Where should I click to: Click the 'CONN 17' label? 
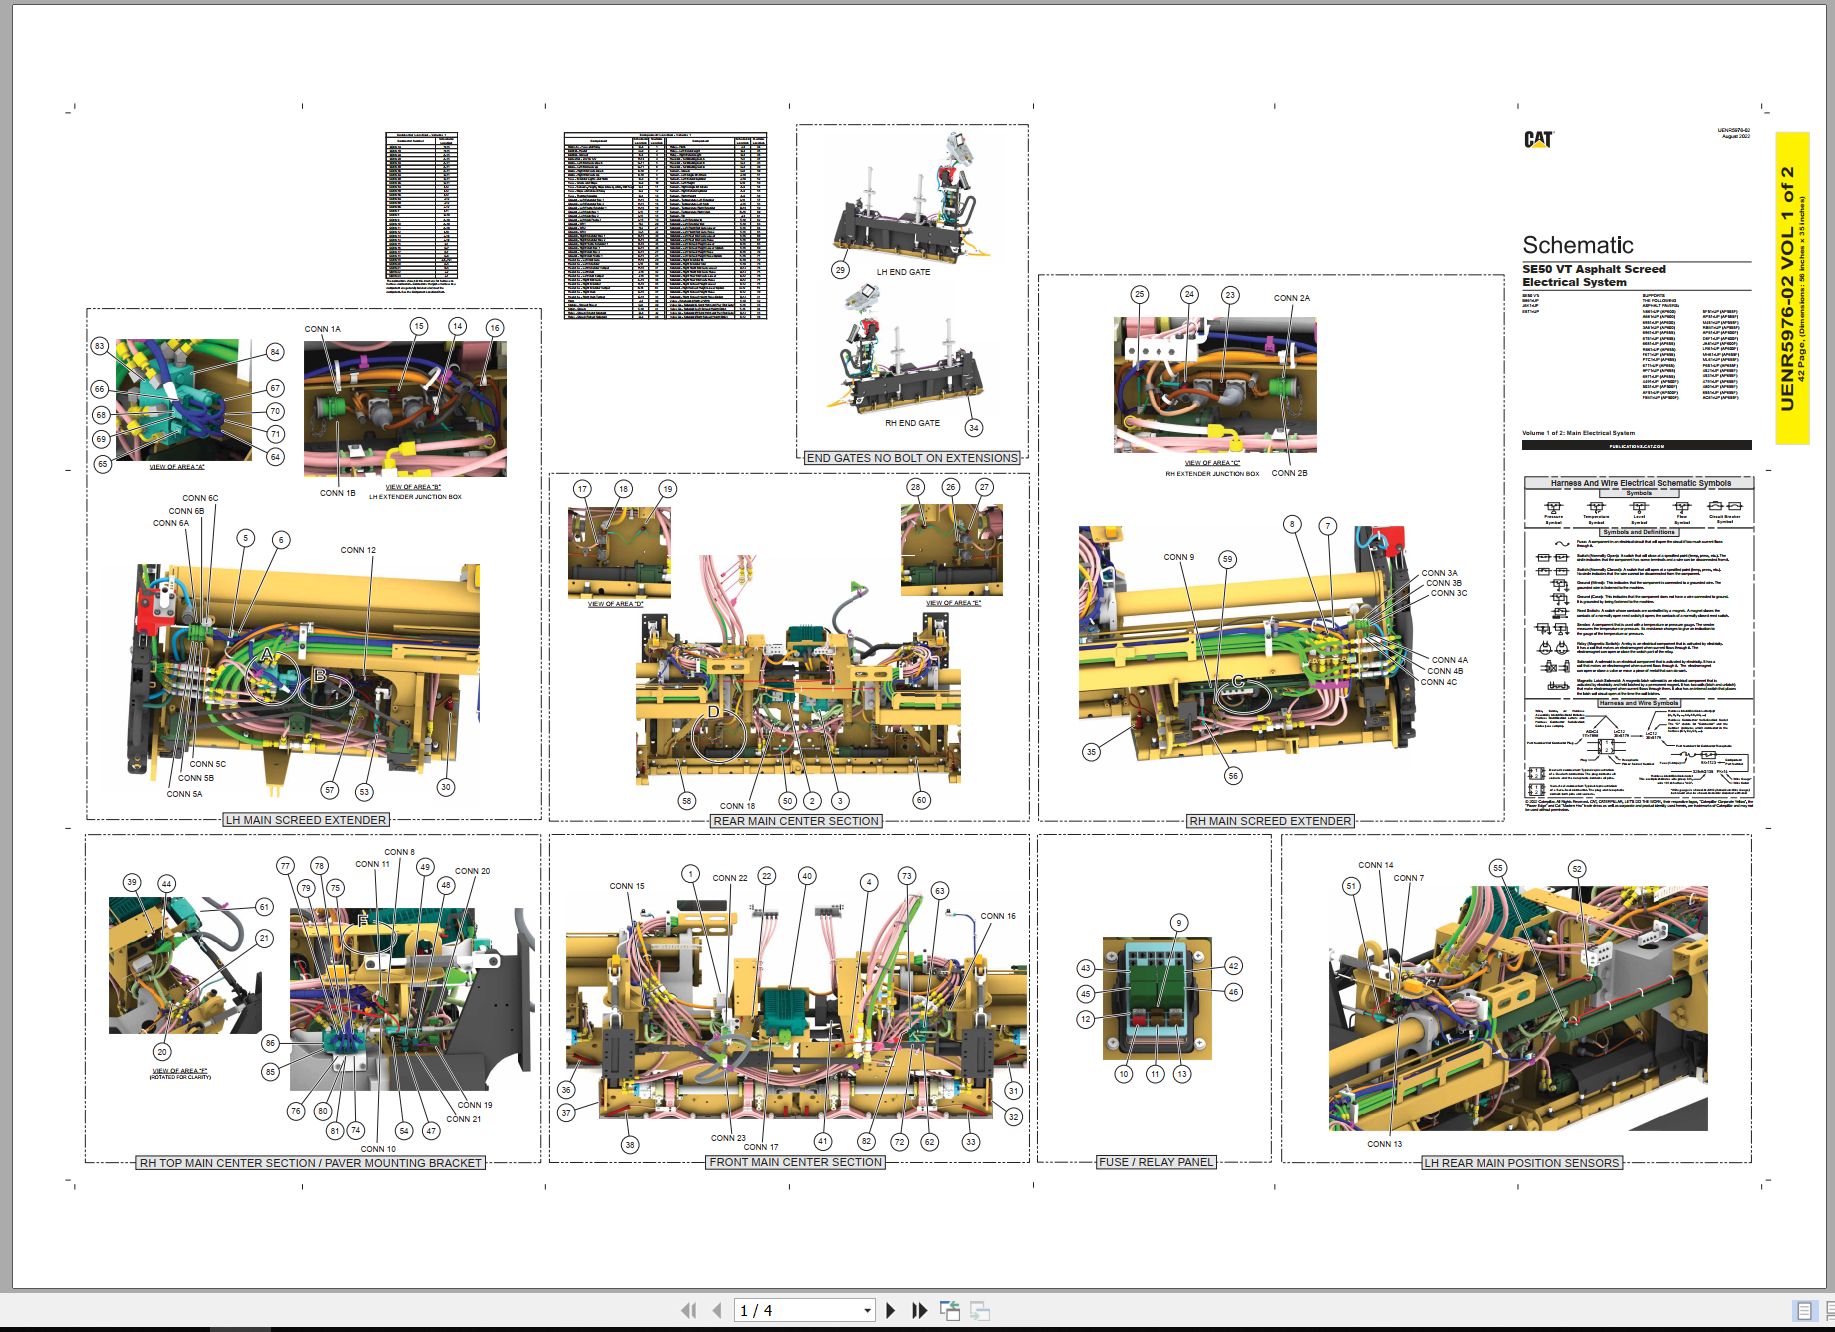point(760,1147)
